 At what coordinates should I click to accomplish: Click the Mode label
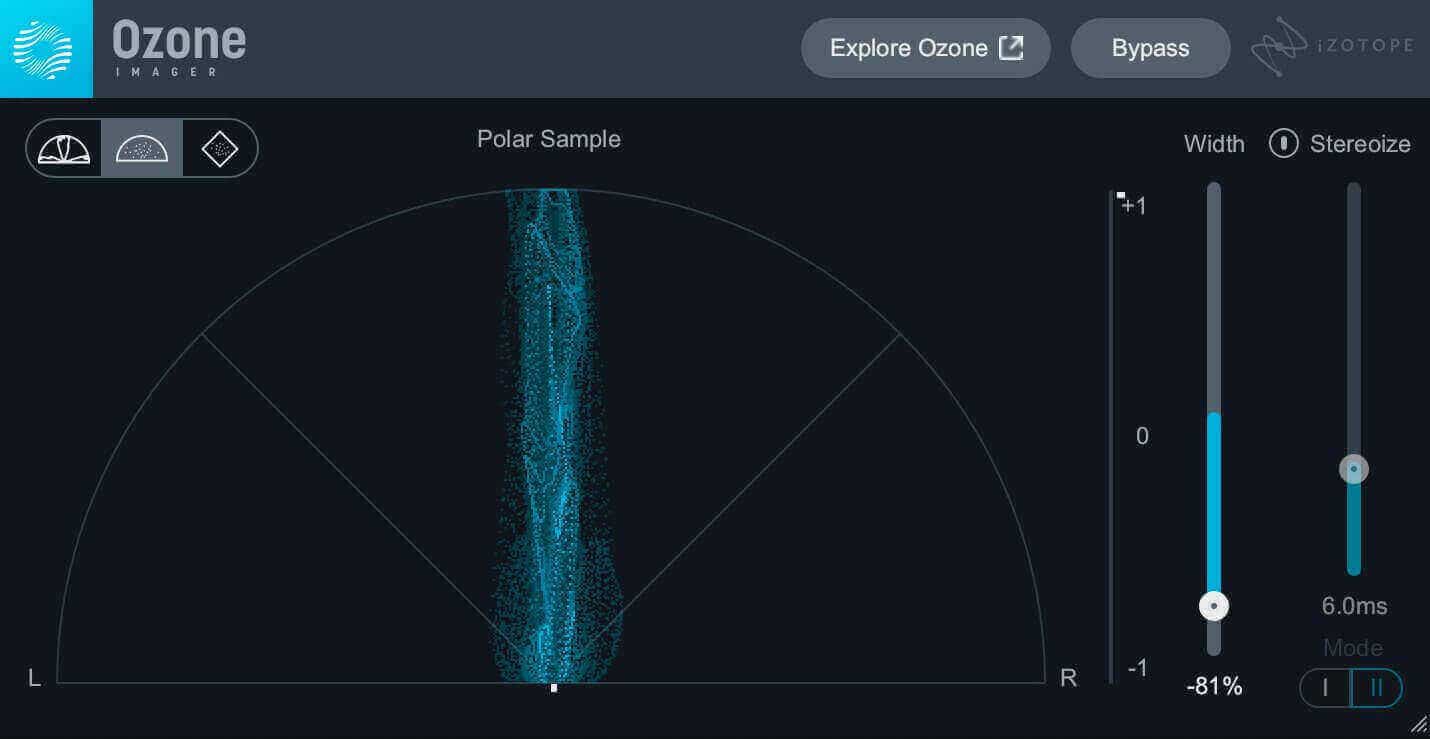(1353, 648)
